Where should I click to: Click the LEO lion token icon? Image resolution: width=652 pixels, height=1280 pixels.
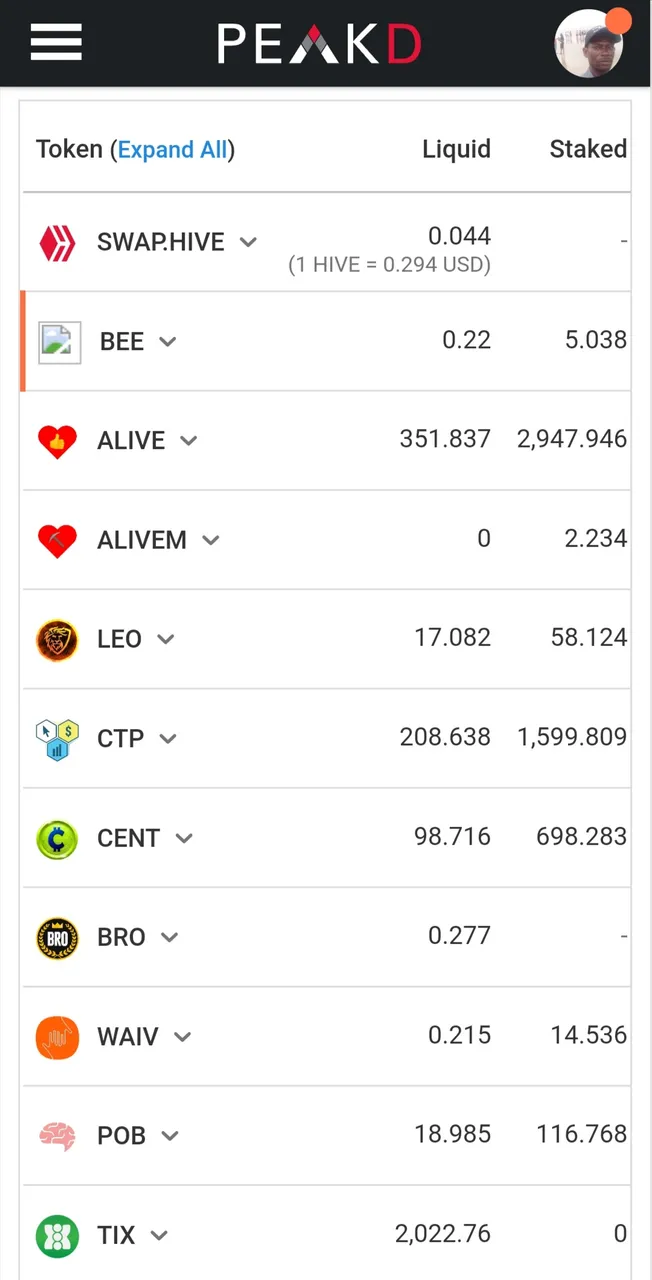pyautogui.click(x=57, y=640)
